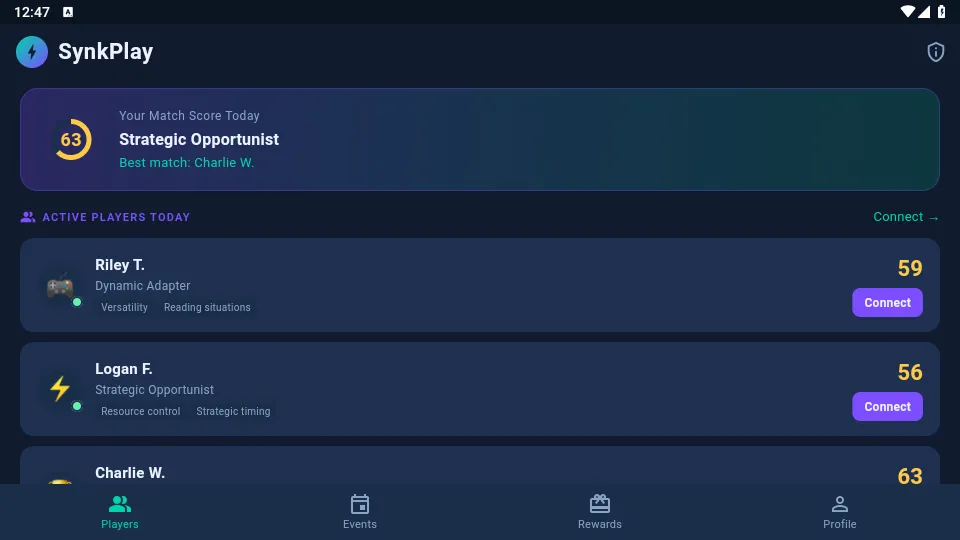The image size is (960, 540).
Task: Tap Logan F.'s score 56
Action: point(910,372)
